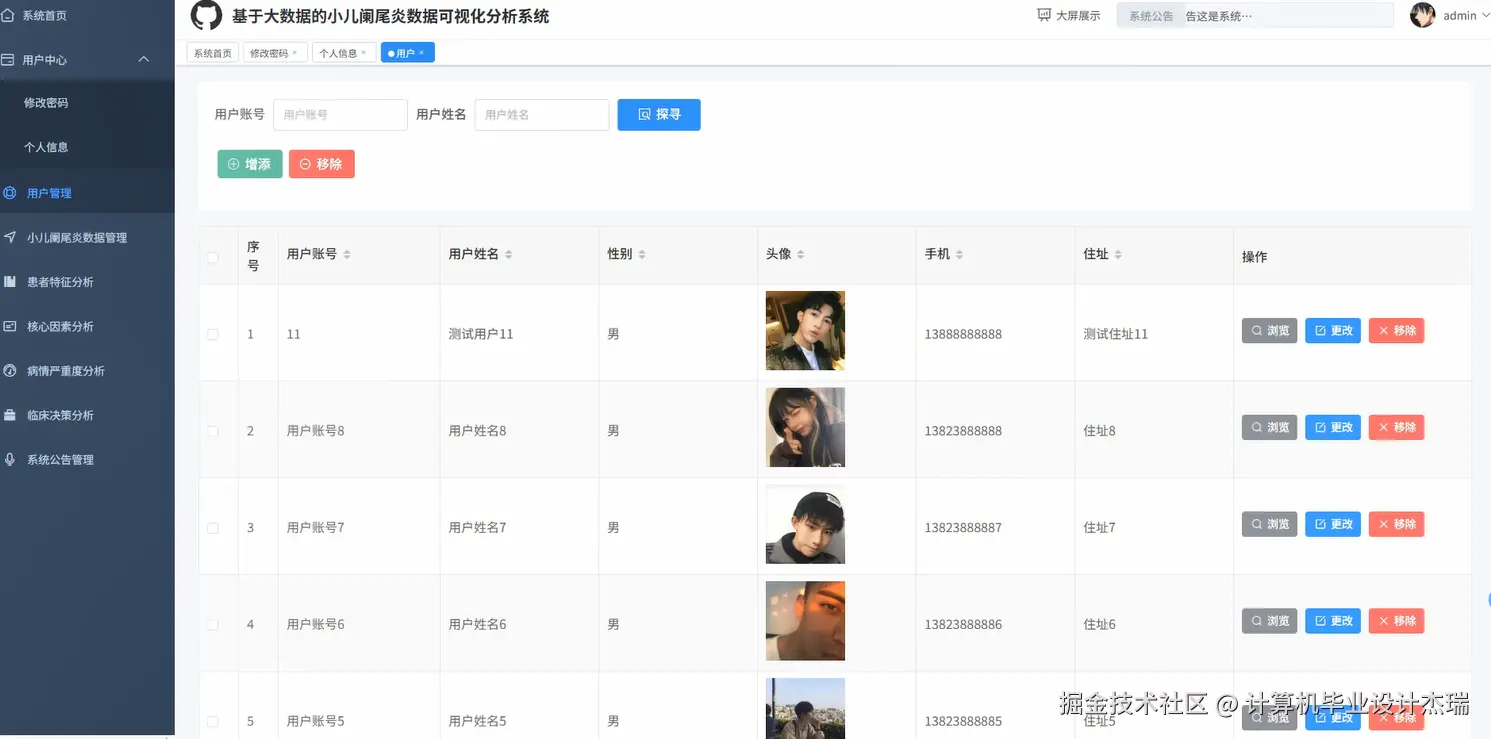Tick the checkbox for row 1

[213, 334]
